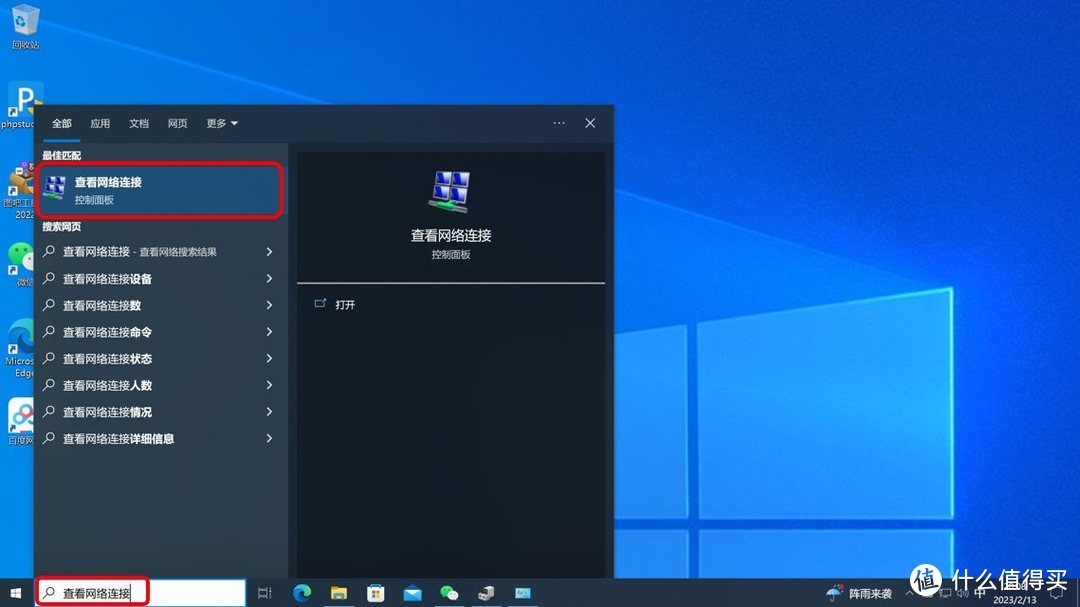Expand the 查看网络连接详细信息 suggestion arrow

point(269,438)
